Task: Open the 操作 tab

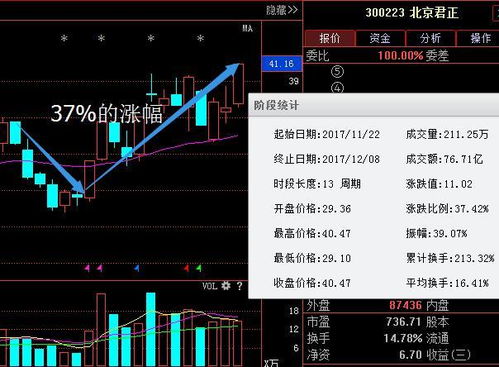Action: coord(479,38)
